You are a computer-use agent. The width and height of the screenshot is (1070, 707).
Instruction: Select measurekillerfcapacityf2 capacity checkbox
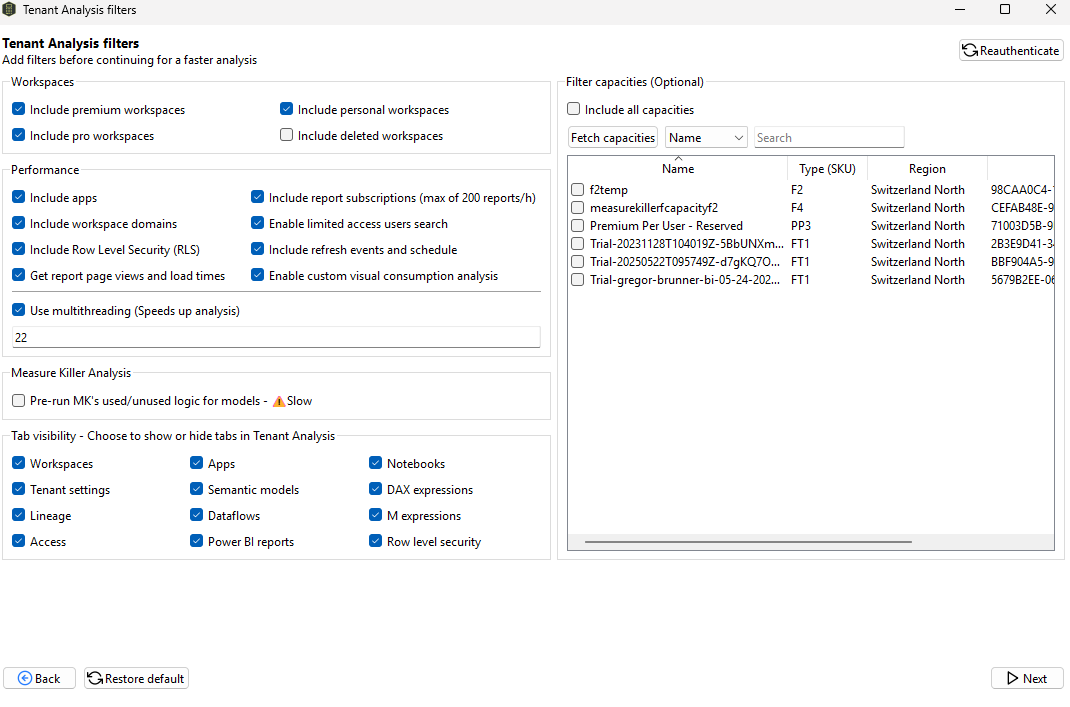[x=577, y=207]
